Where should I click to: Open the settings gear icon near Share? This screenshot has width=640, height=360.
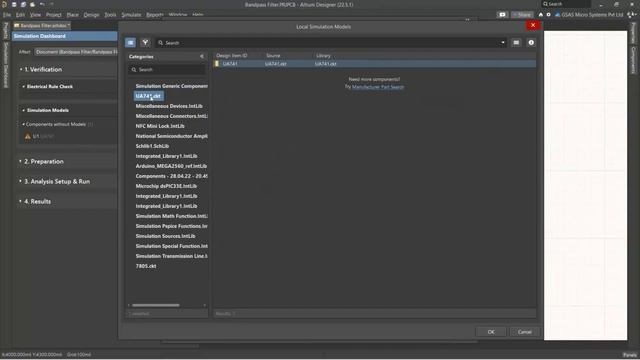549,15
